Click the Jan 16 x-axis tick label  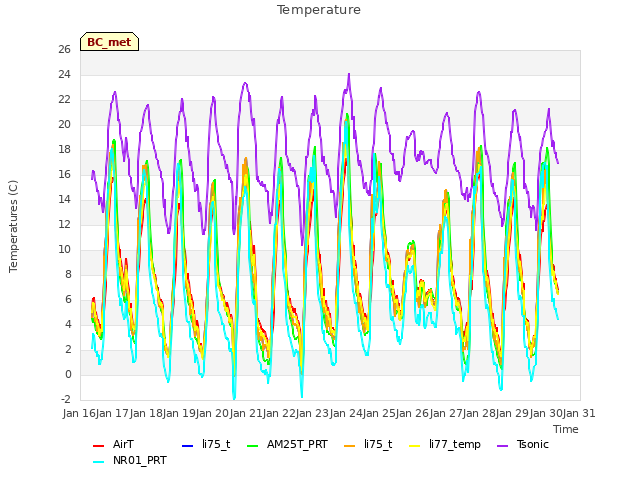[x=79, y=413]
